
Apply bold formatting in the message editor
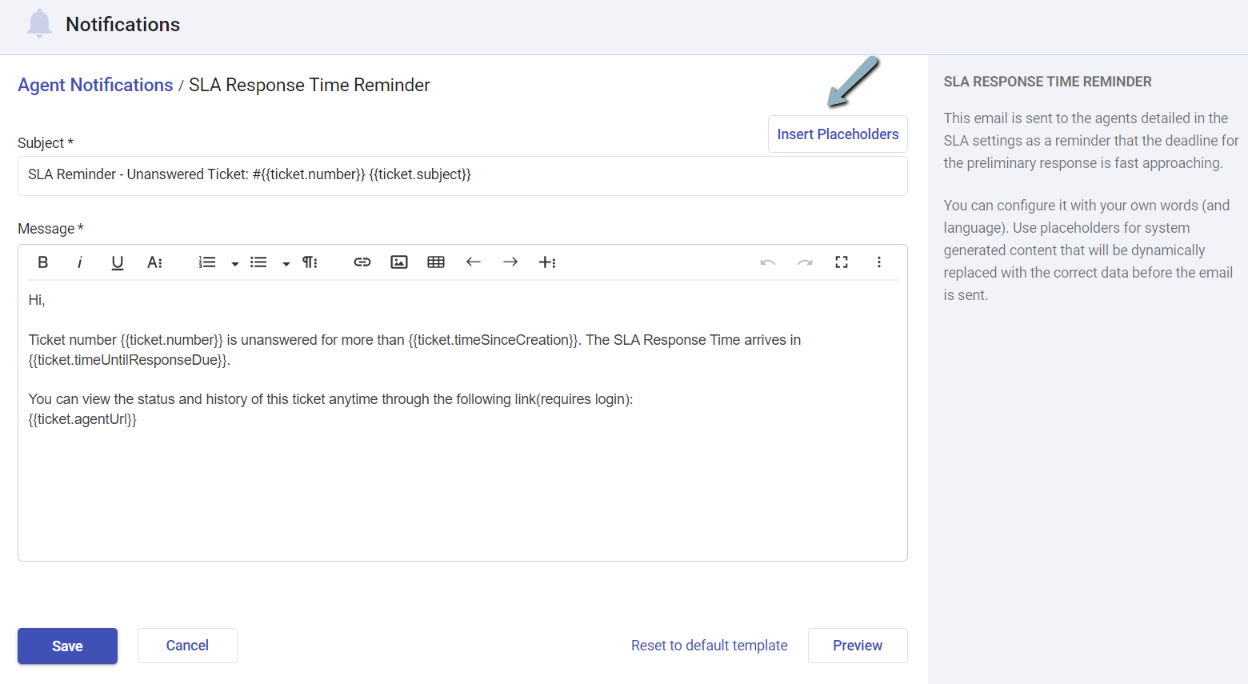[43, 261]
